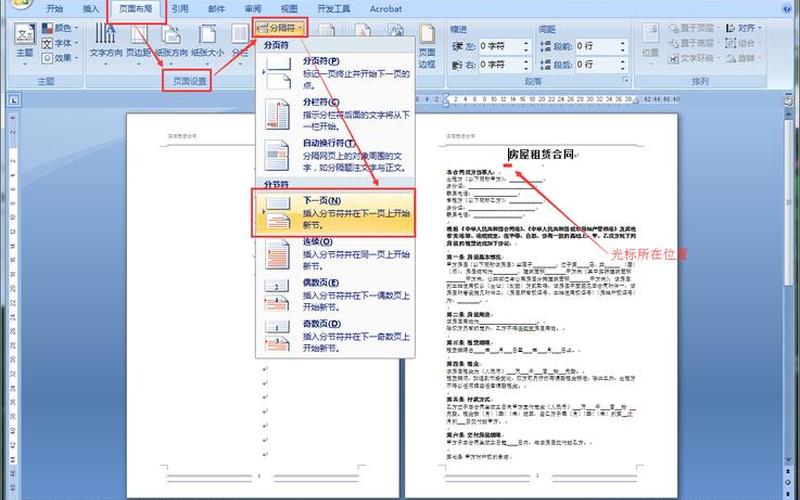Open the 组合 group dropdown

(x=742, y=43)
